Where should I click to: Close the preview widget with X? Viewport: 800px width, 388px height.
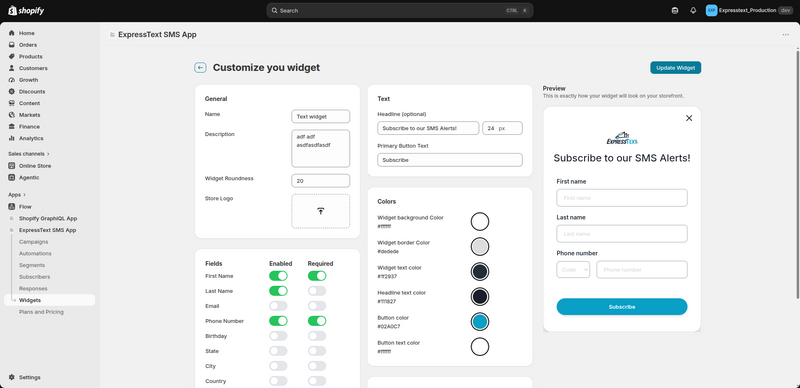689,118
